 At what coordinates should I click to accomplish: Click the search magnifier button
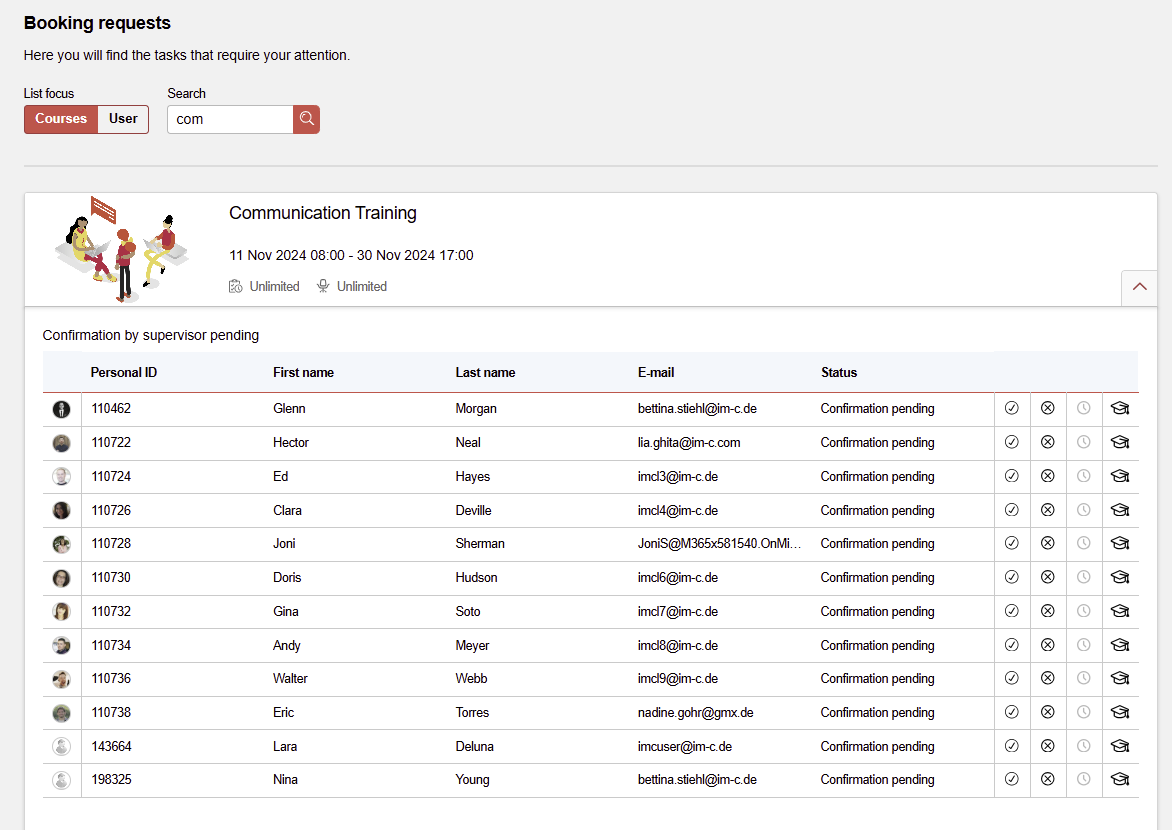point(306,119)
